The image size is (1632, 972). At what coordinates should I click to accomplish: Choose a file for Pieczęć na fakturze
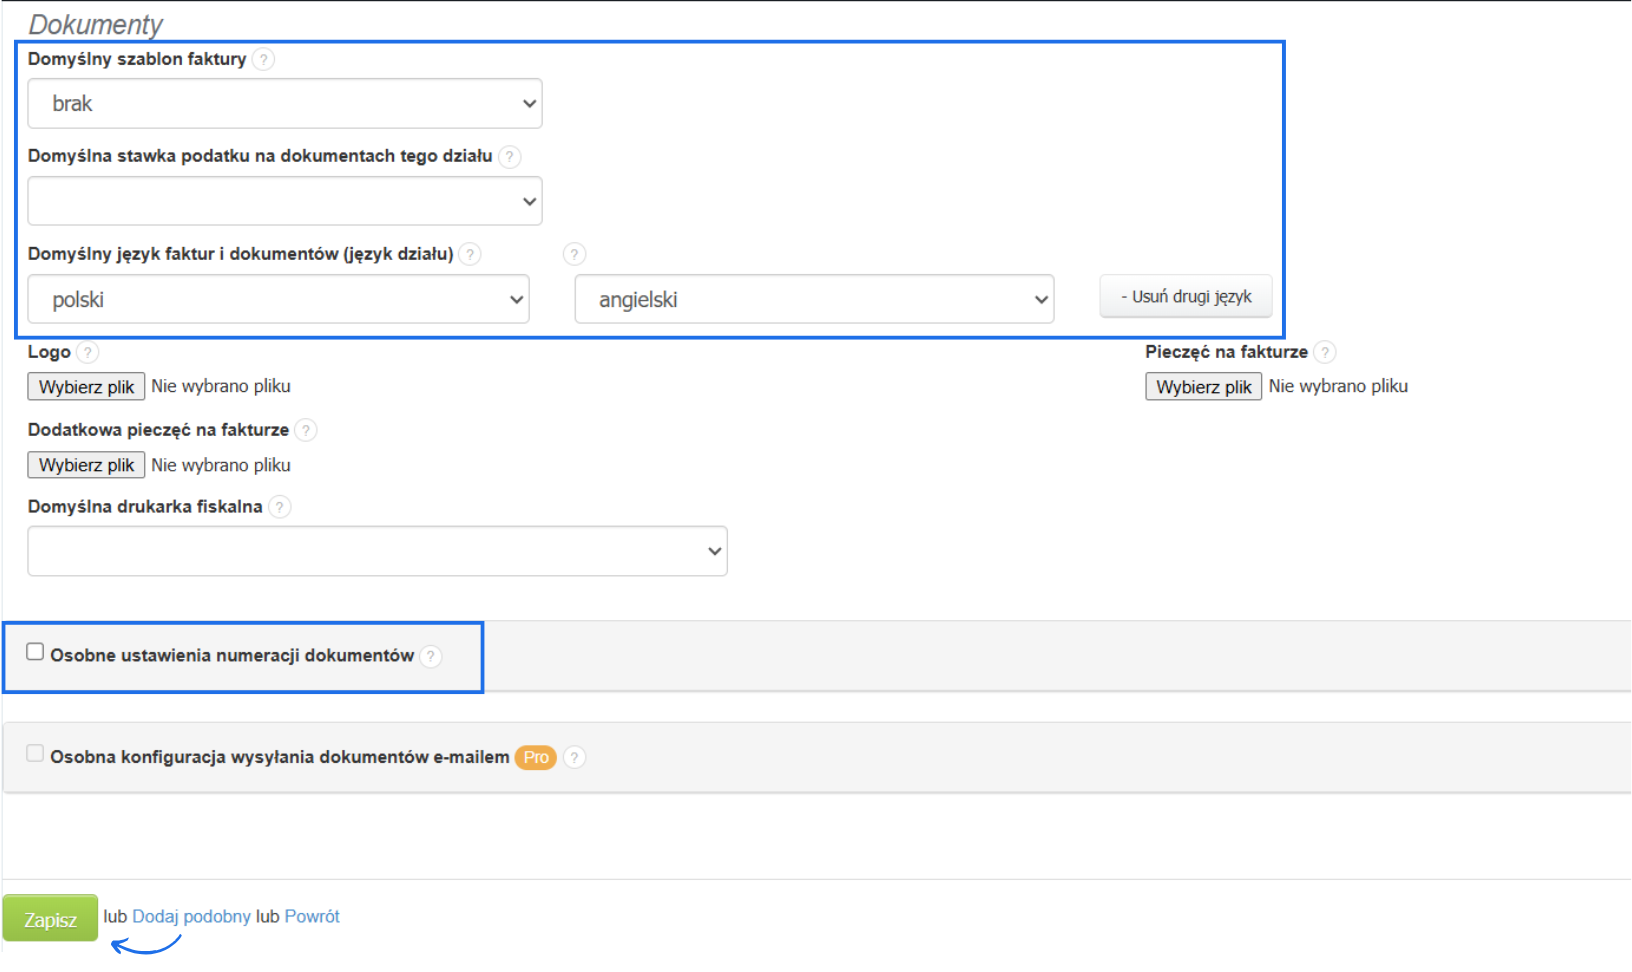pos(1204,386)
